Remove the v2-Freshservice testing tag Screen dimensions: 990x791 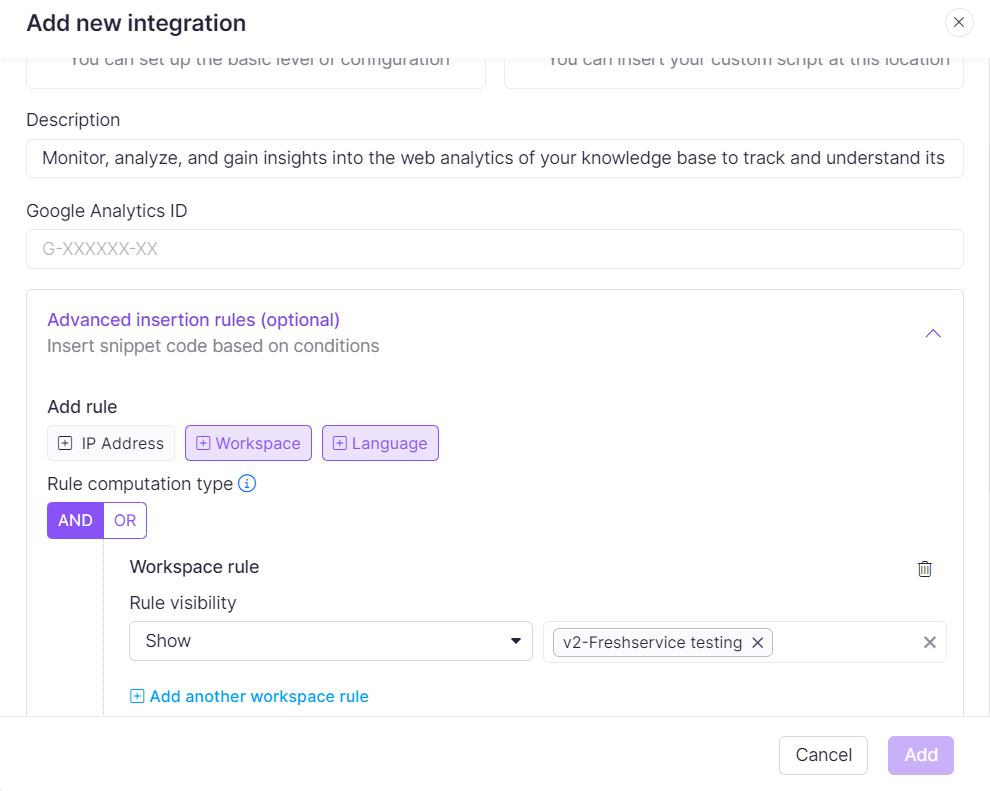(758, 643)
